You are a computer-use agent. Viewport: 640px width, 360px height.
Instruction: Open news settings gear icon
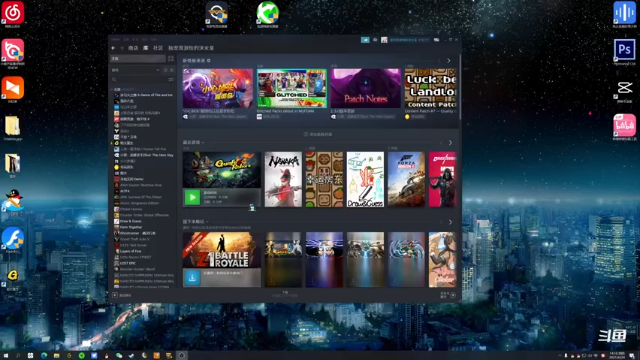(x=209, y=60)
